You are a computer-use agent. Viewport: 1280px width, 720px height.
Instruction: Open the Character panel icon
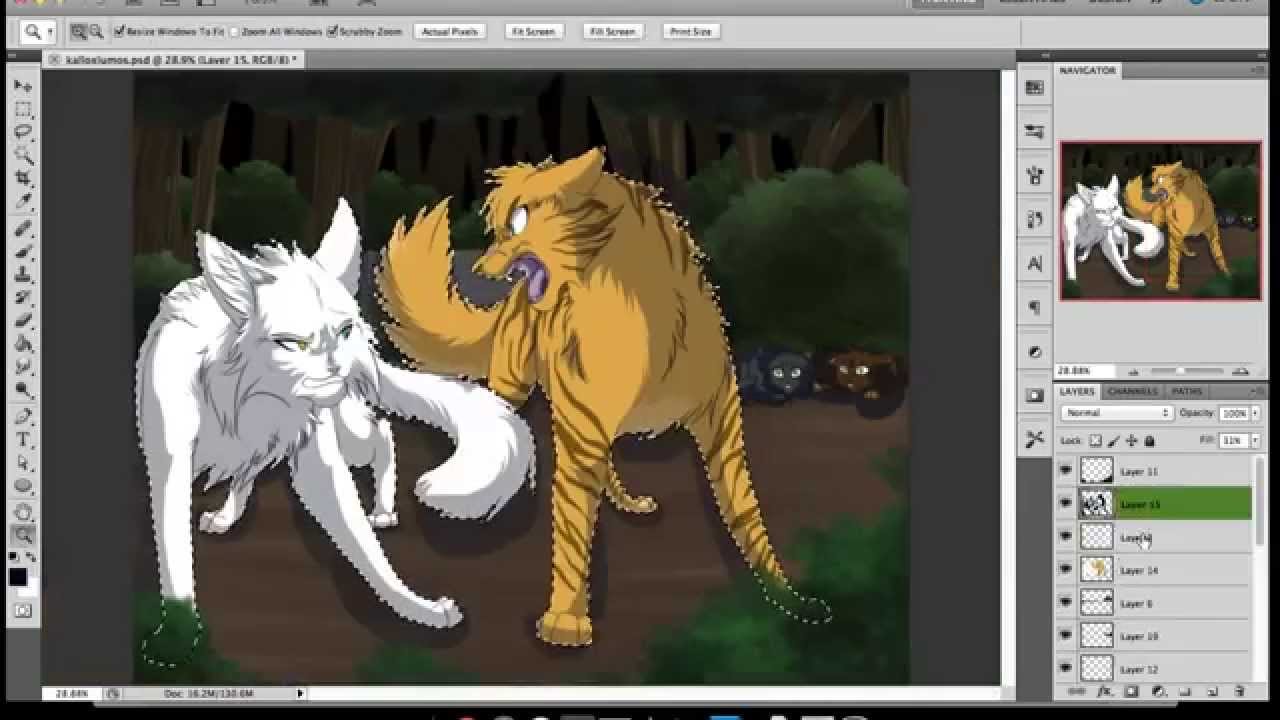click(1034, 264)
